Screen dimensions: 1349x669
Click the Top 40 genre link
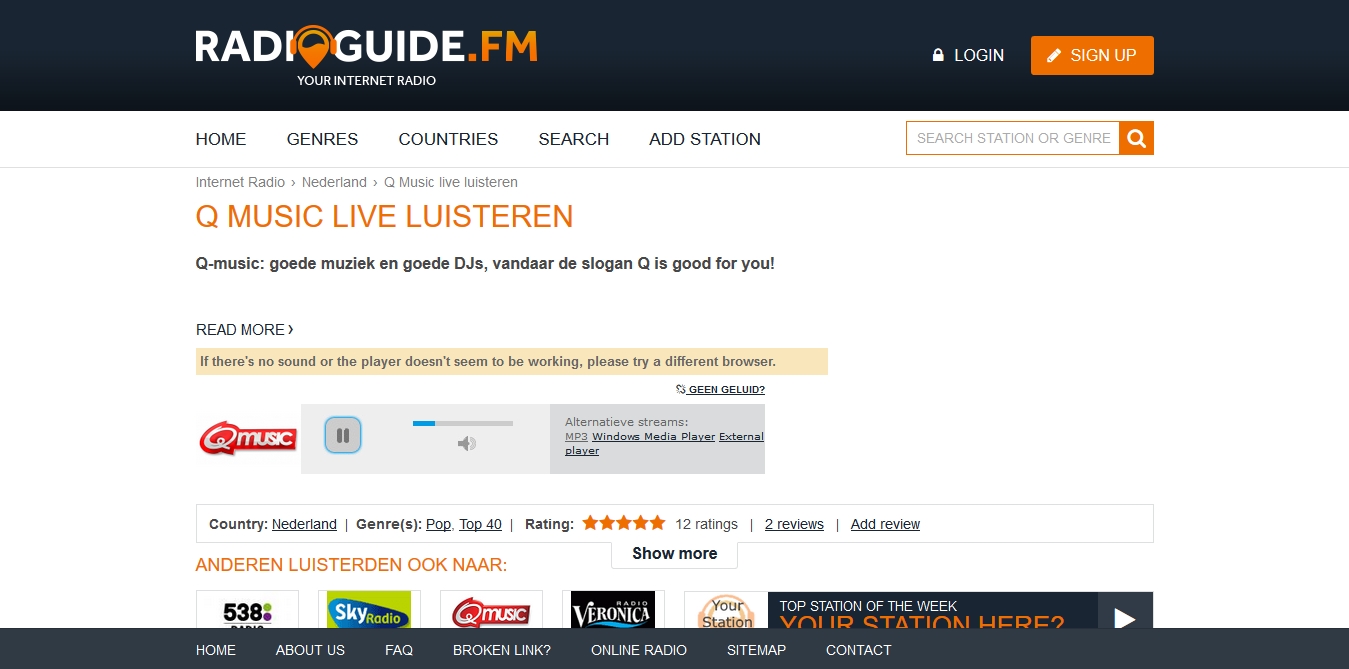click(x=480, y=524)
